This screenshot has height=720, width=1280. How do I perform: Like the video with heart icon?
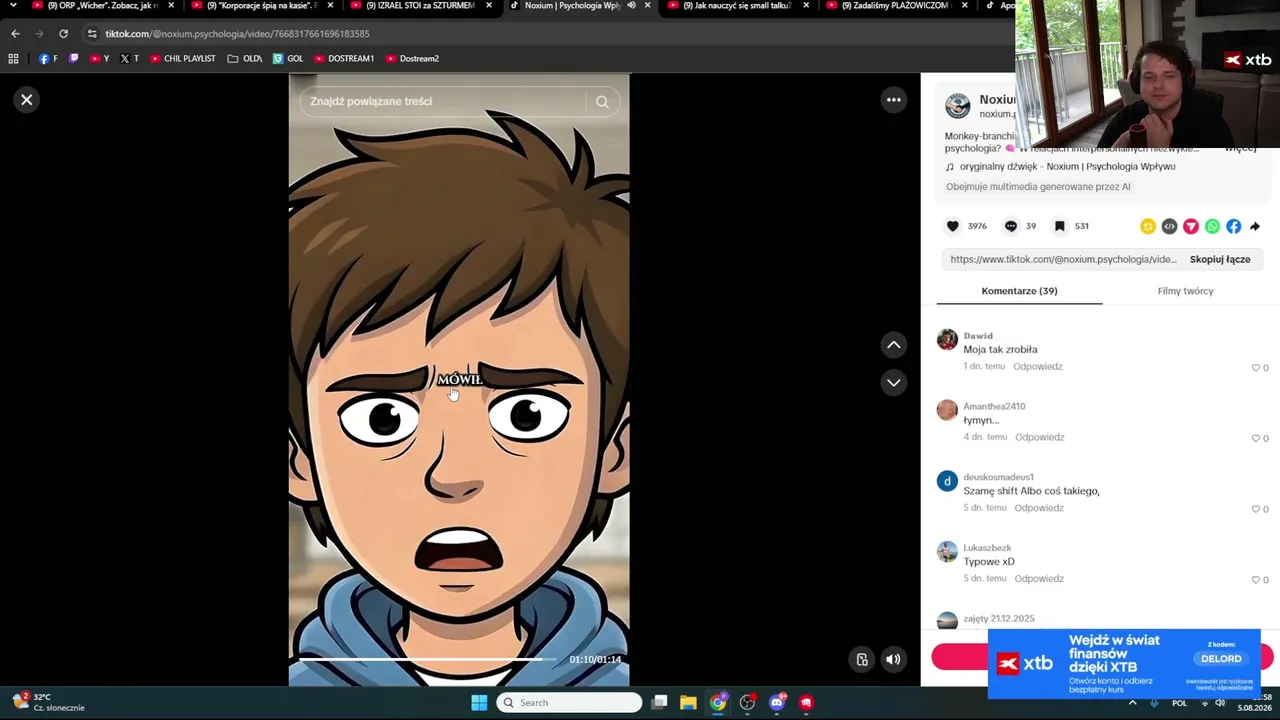click(x=953, y=226)
